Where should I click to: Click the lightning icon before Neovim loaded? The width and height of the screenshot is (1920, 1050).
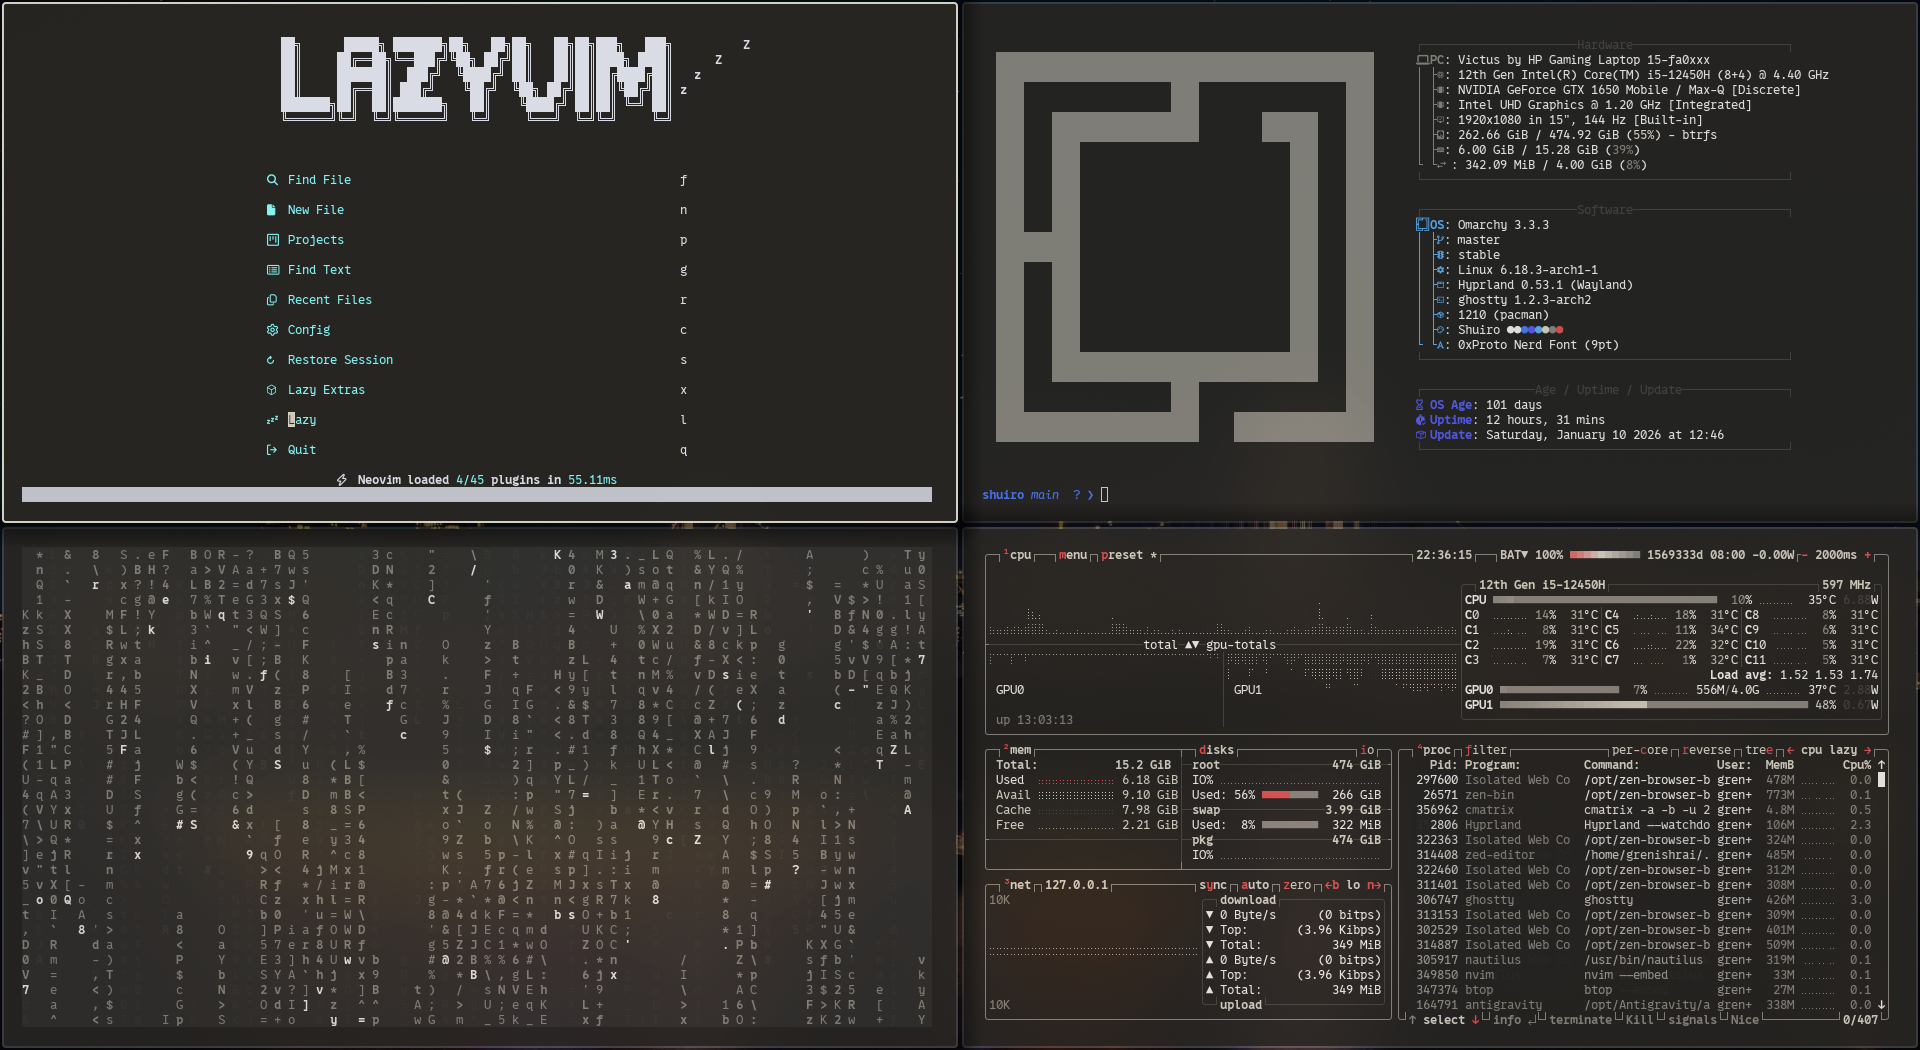342,480
